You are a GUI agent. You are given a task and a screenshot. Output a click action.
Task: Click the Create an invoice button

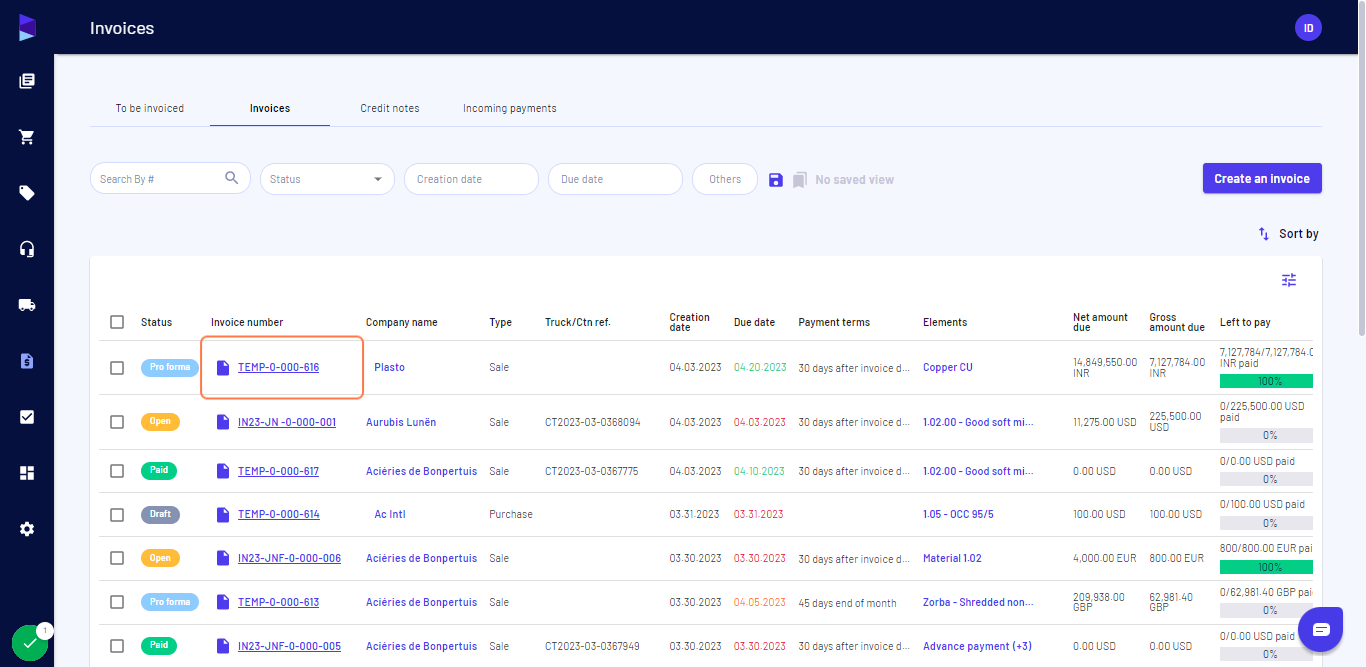click(x=1262, y=179)
